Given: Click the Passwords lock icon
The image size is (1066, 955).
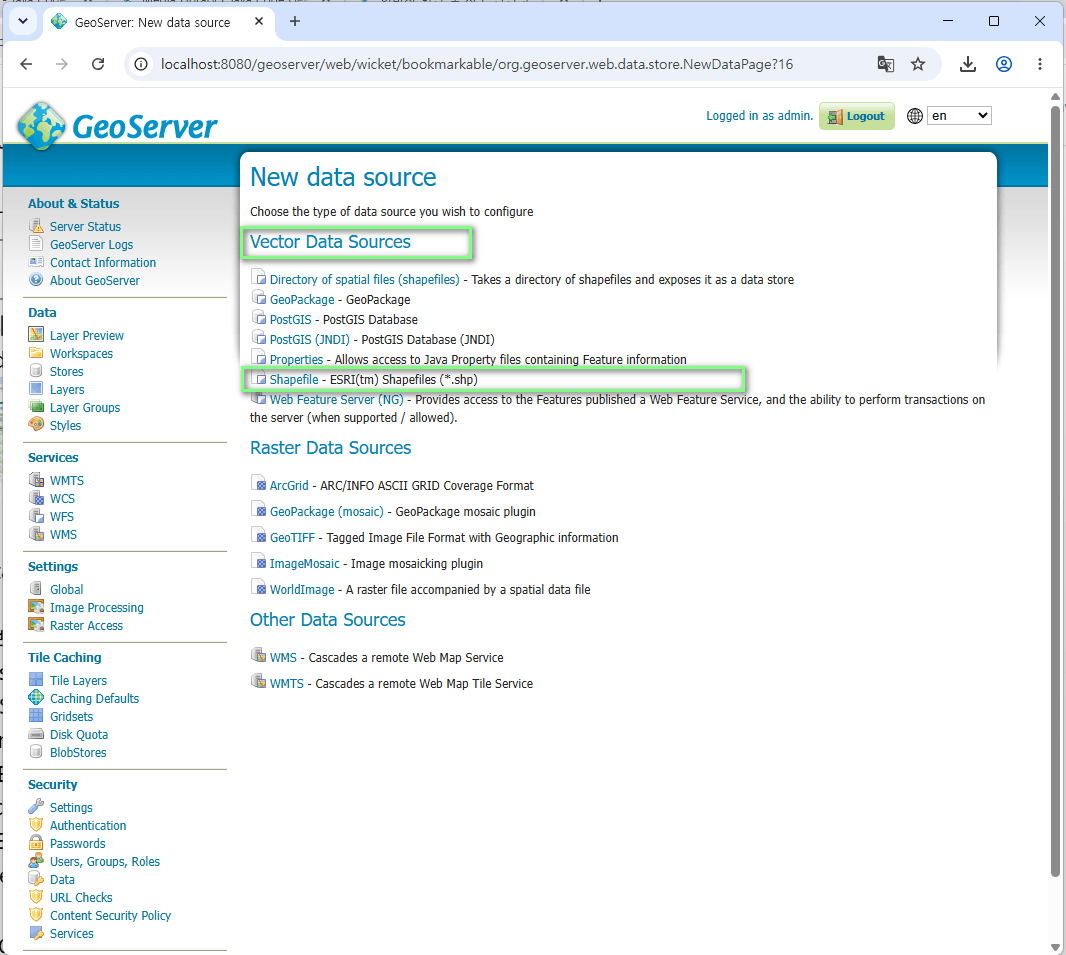Looking at the screenshot, I should 36,843.
